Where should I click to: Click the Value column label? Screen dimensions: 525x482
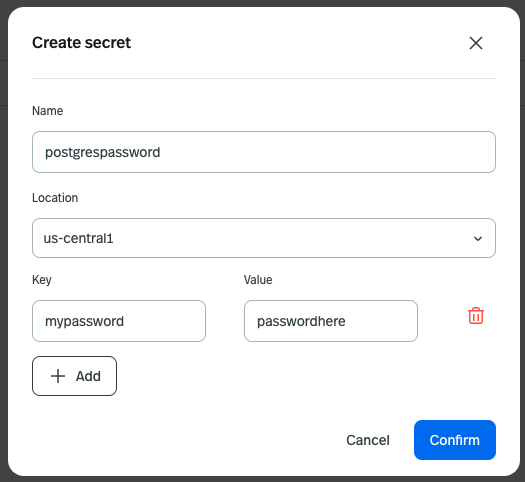point(258,280)
